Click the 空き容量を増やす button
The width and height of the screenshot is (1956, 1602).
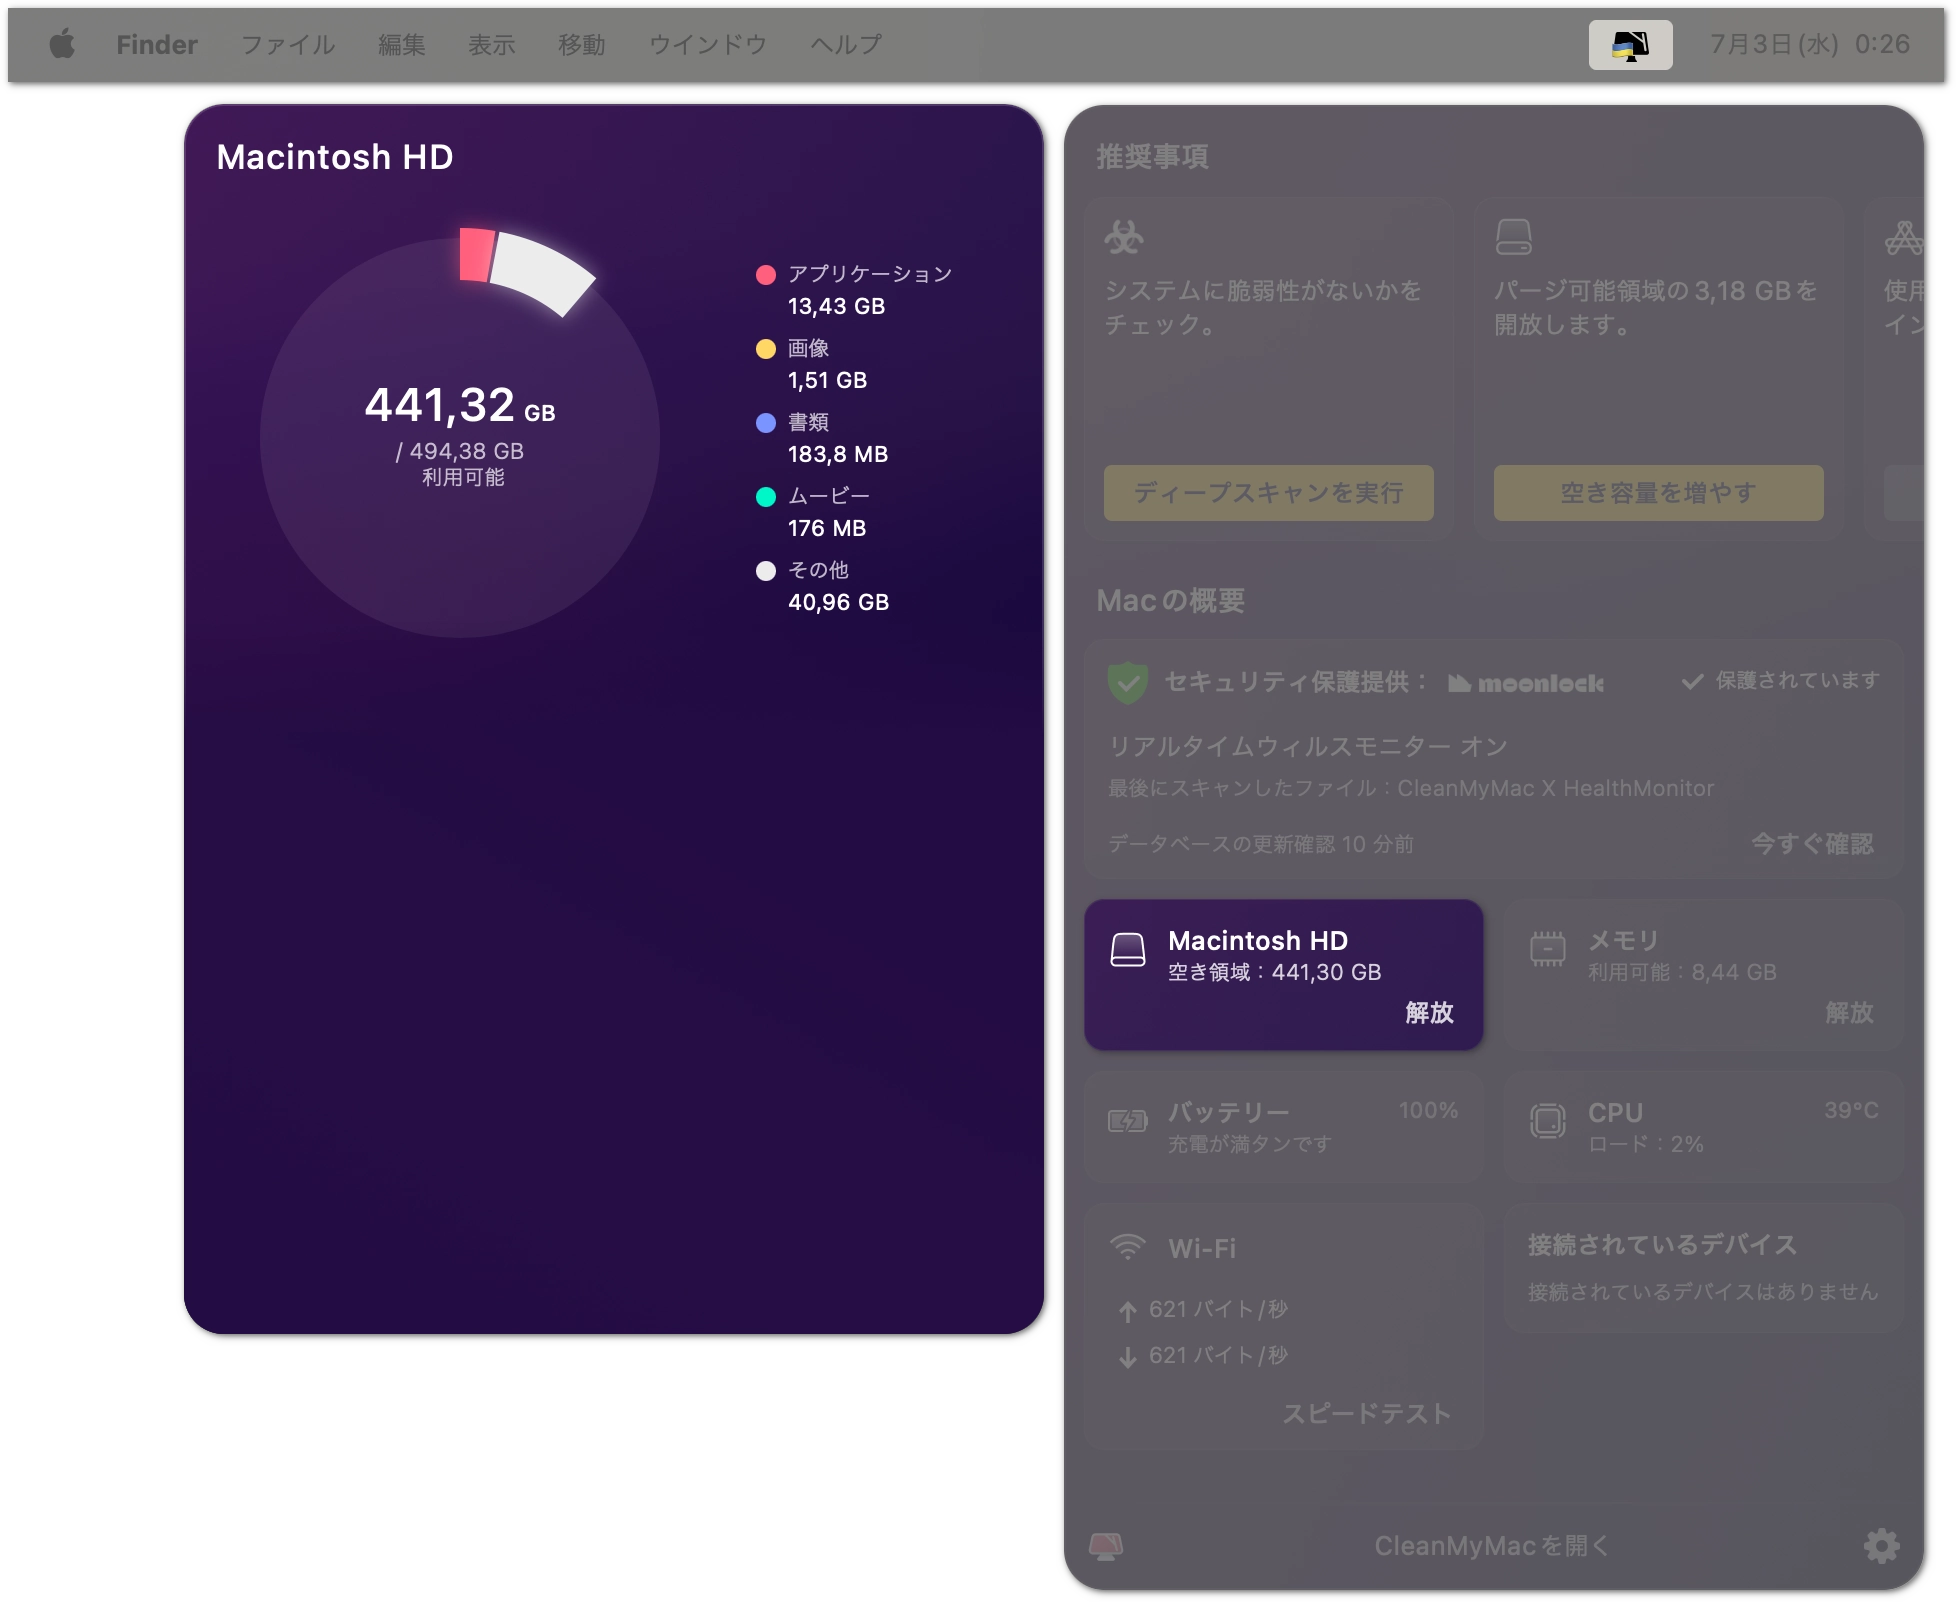1658,493
